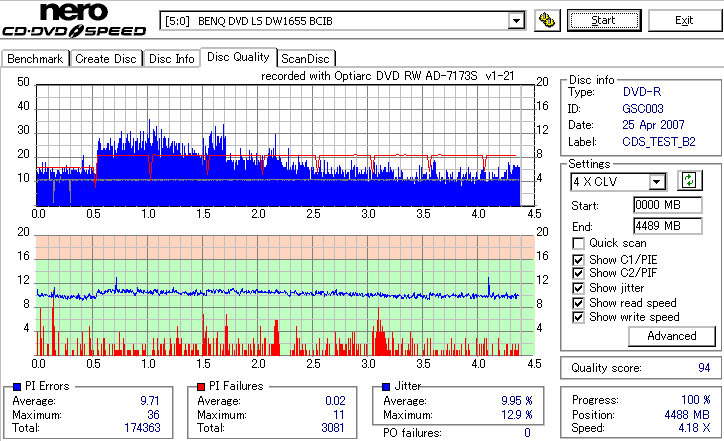Viewport: 724px width, 441px height.
Task: Click the disc label CDS_TEST_B2
Action: [659, 142]
